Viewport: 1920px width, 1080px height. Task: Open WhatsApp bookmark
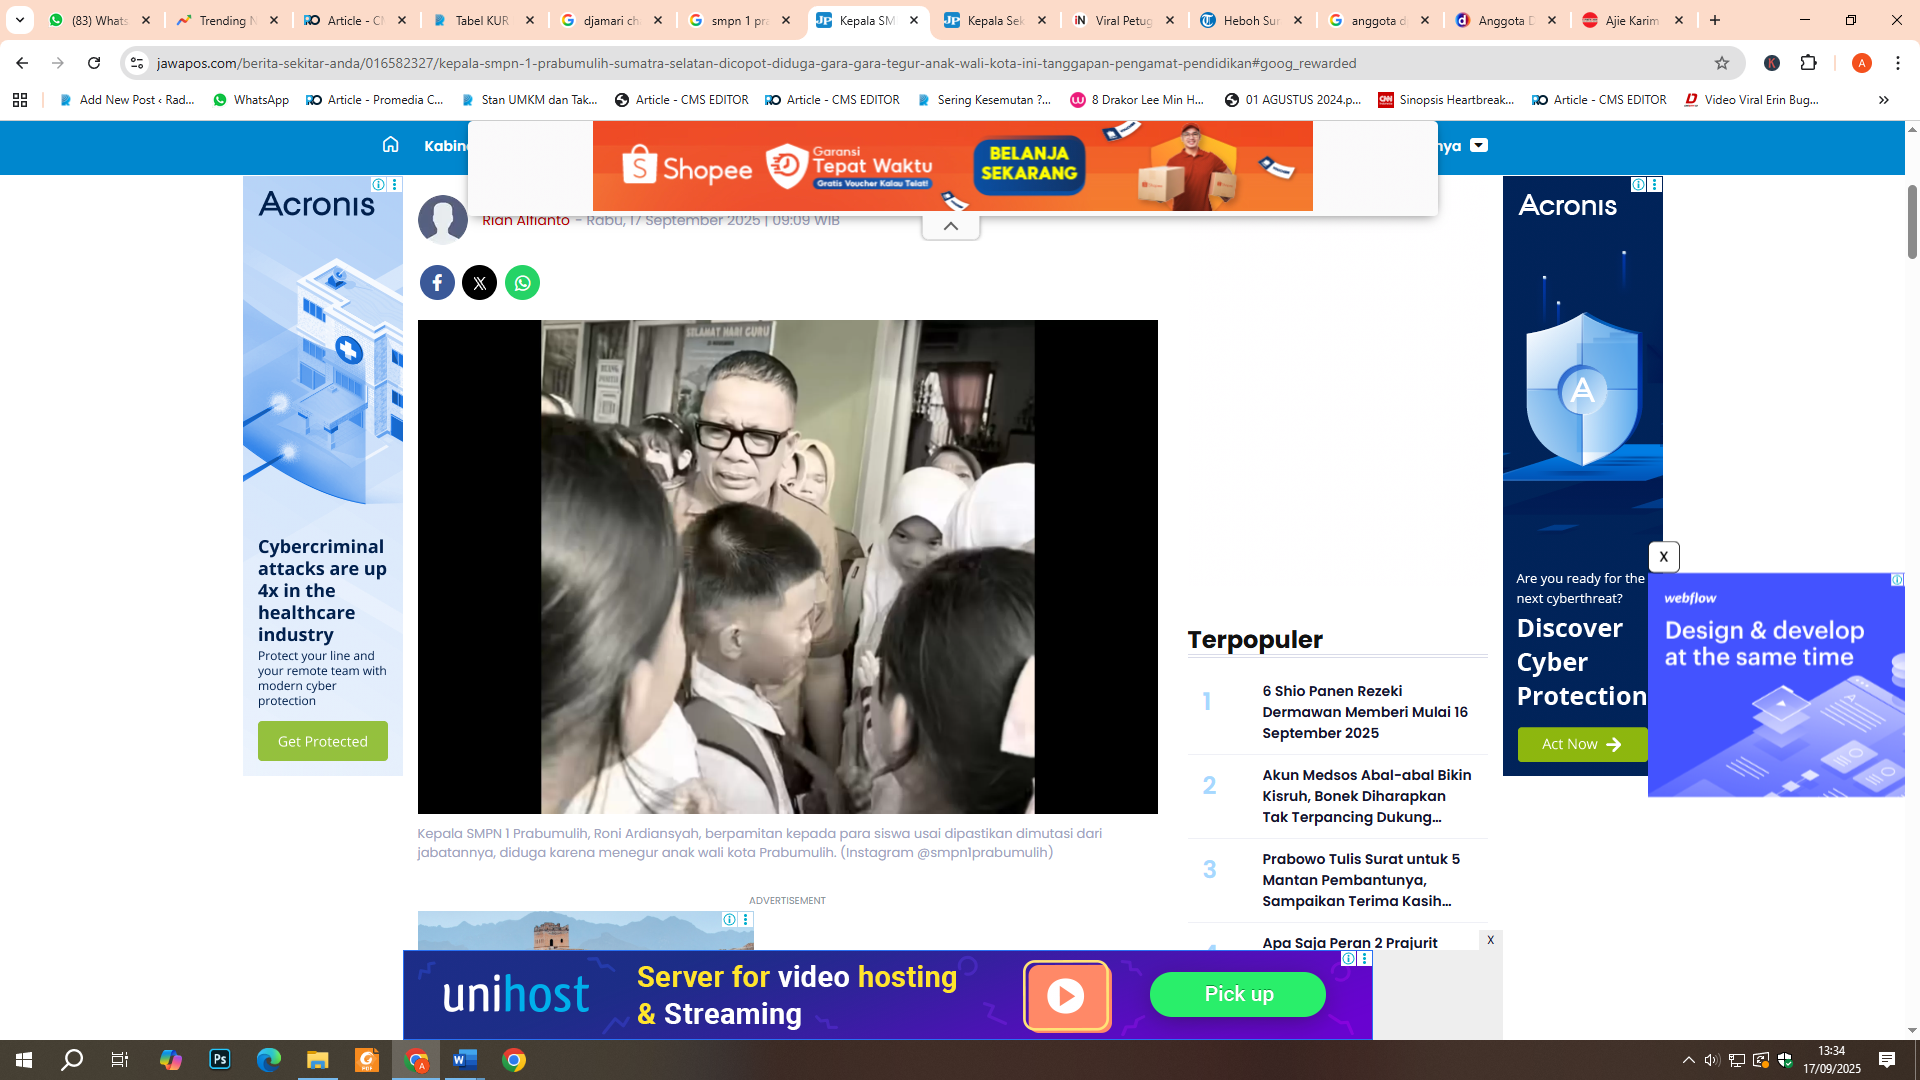pos(251,100)
